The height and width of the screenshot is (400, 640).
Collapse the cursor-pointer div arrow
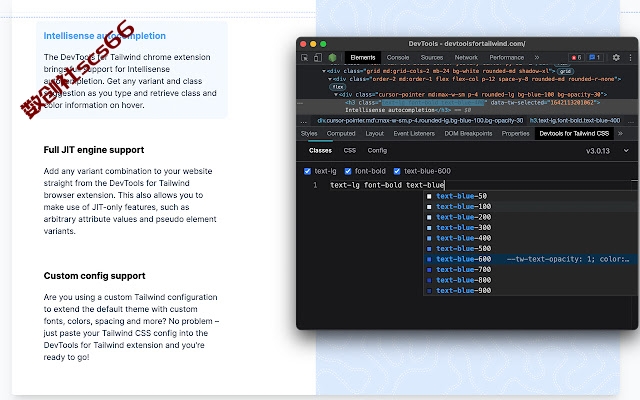coord(336,95)
